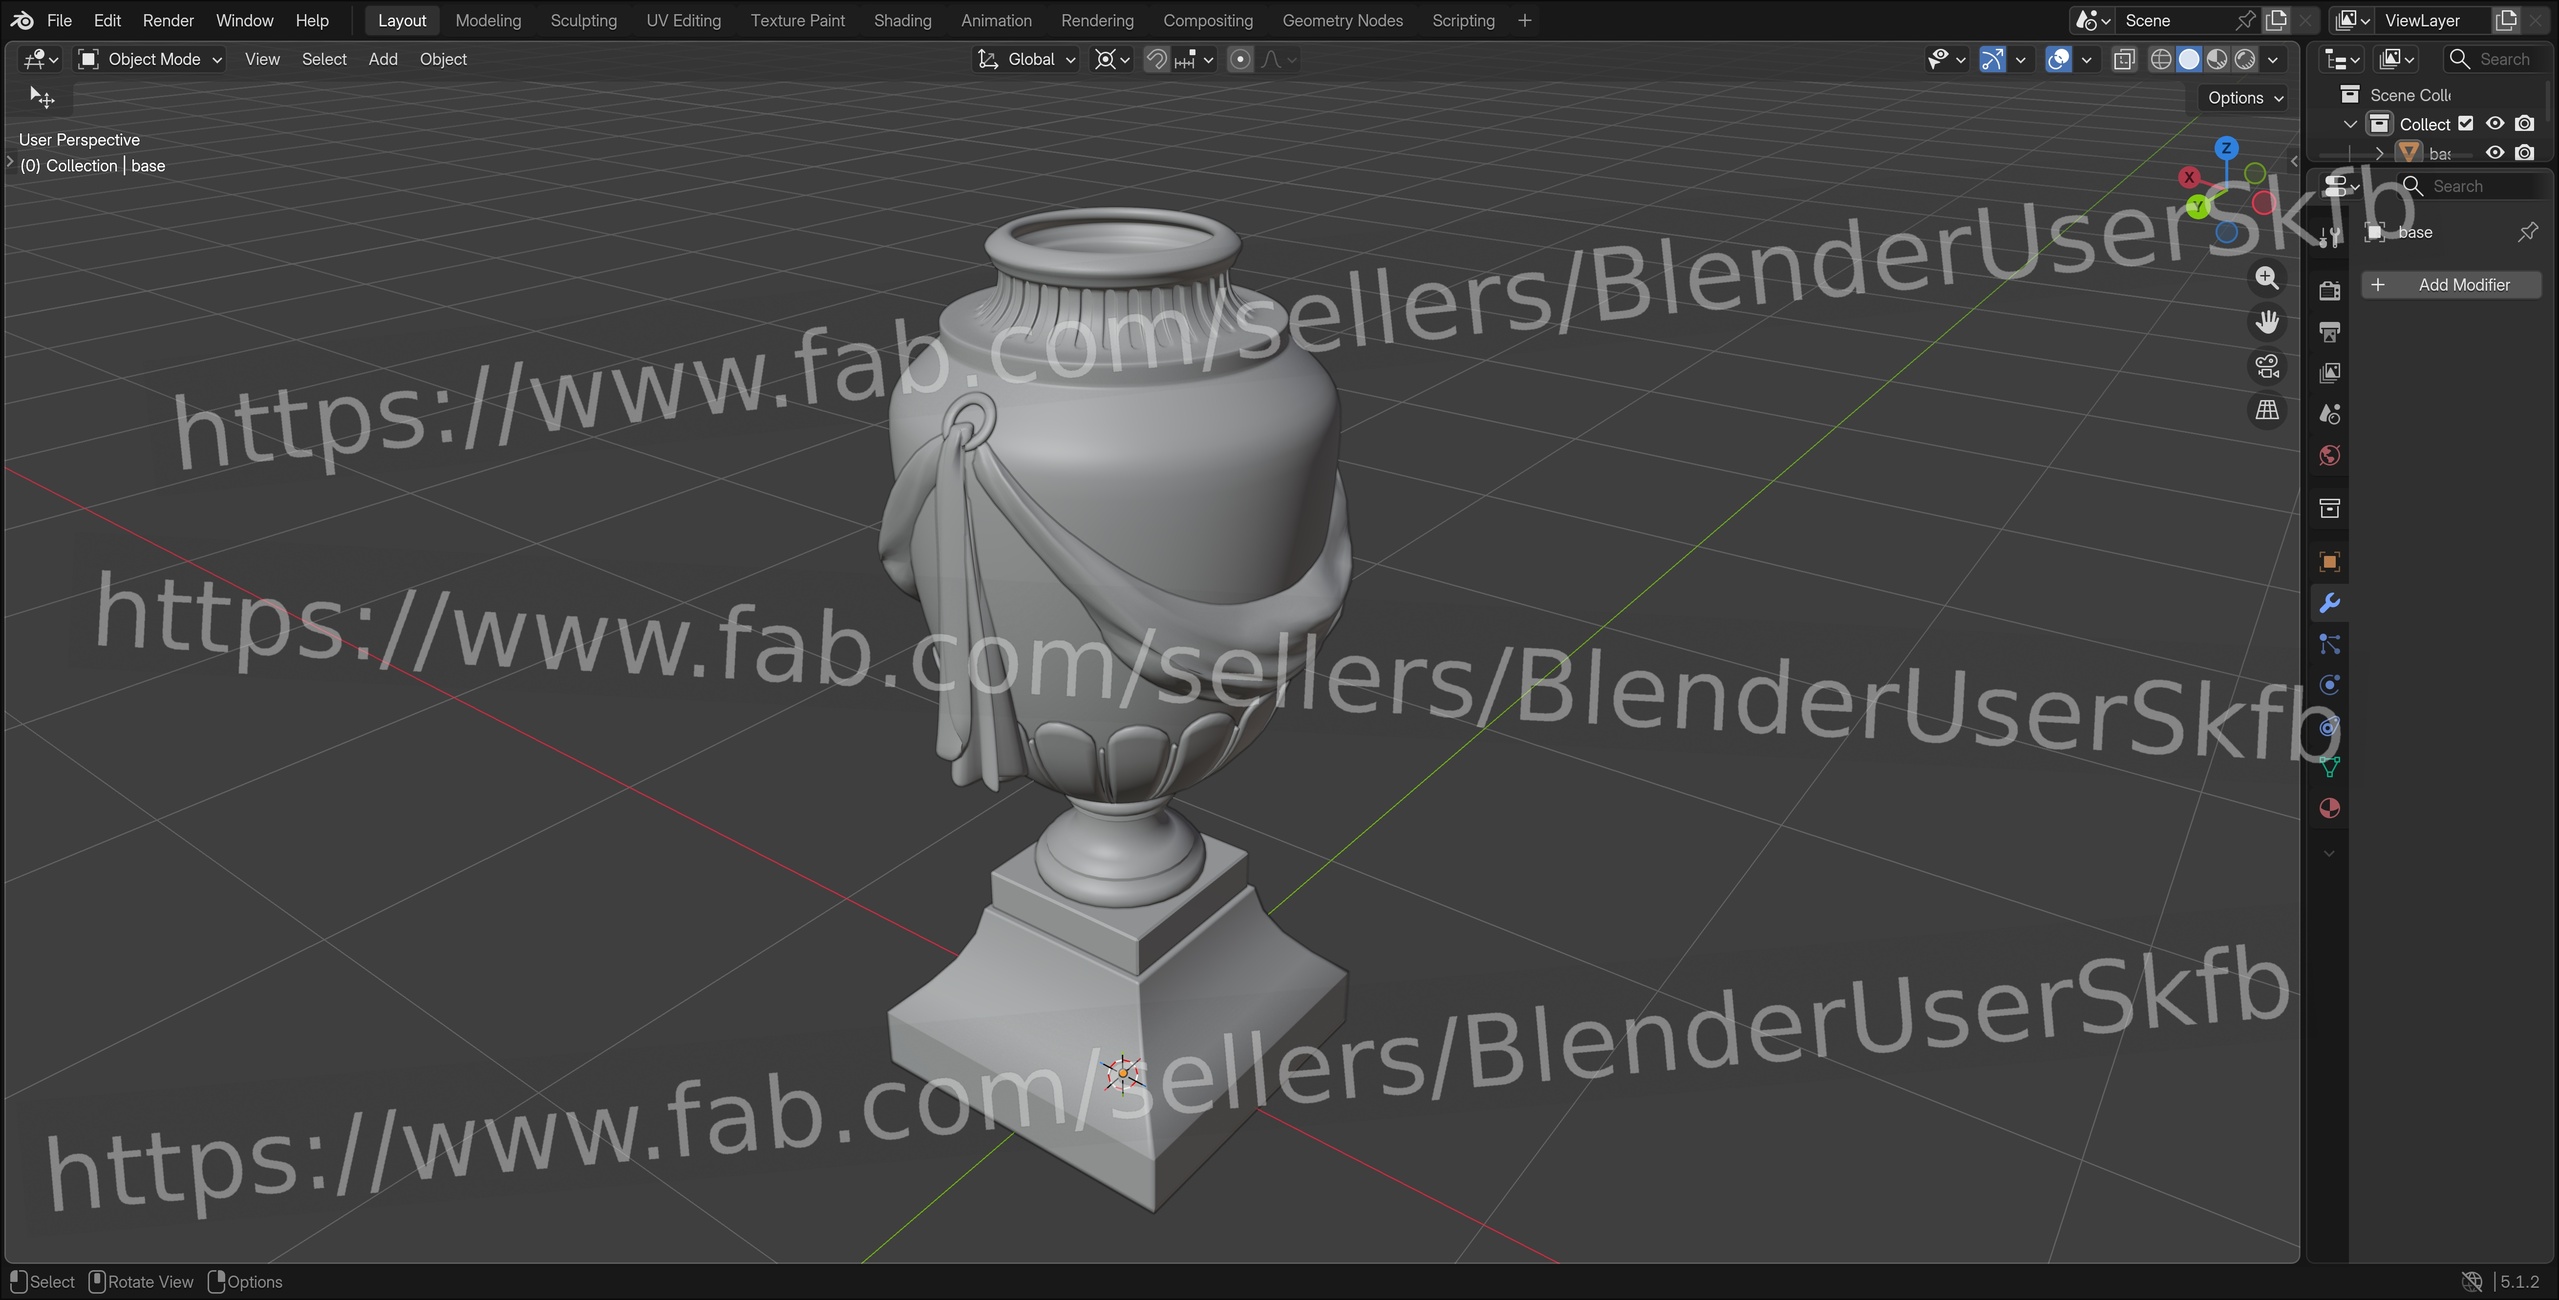Toggle proportional editing in viewport header
This screenshot has width=2559, height=1300.
(1240, 59)
